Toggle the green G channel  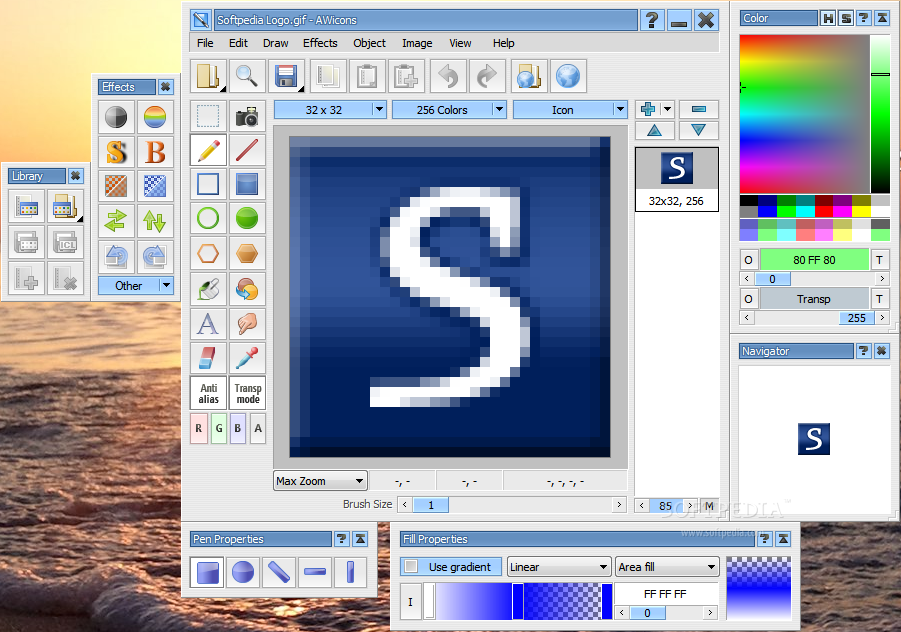pyautogui.click(x=218, y=428)
